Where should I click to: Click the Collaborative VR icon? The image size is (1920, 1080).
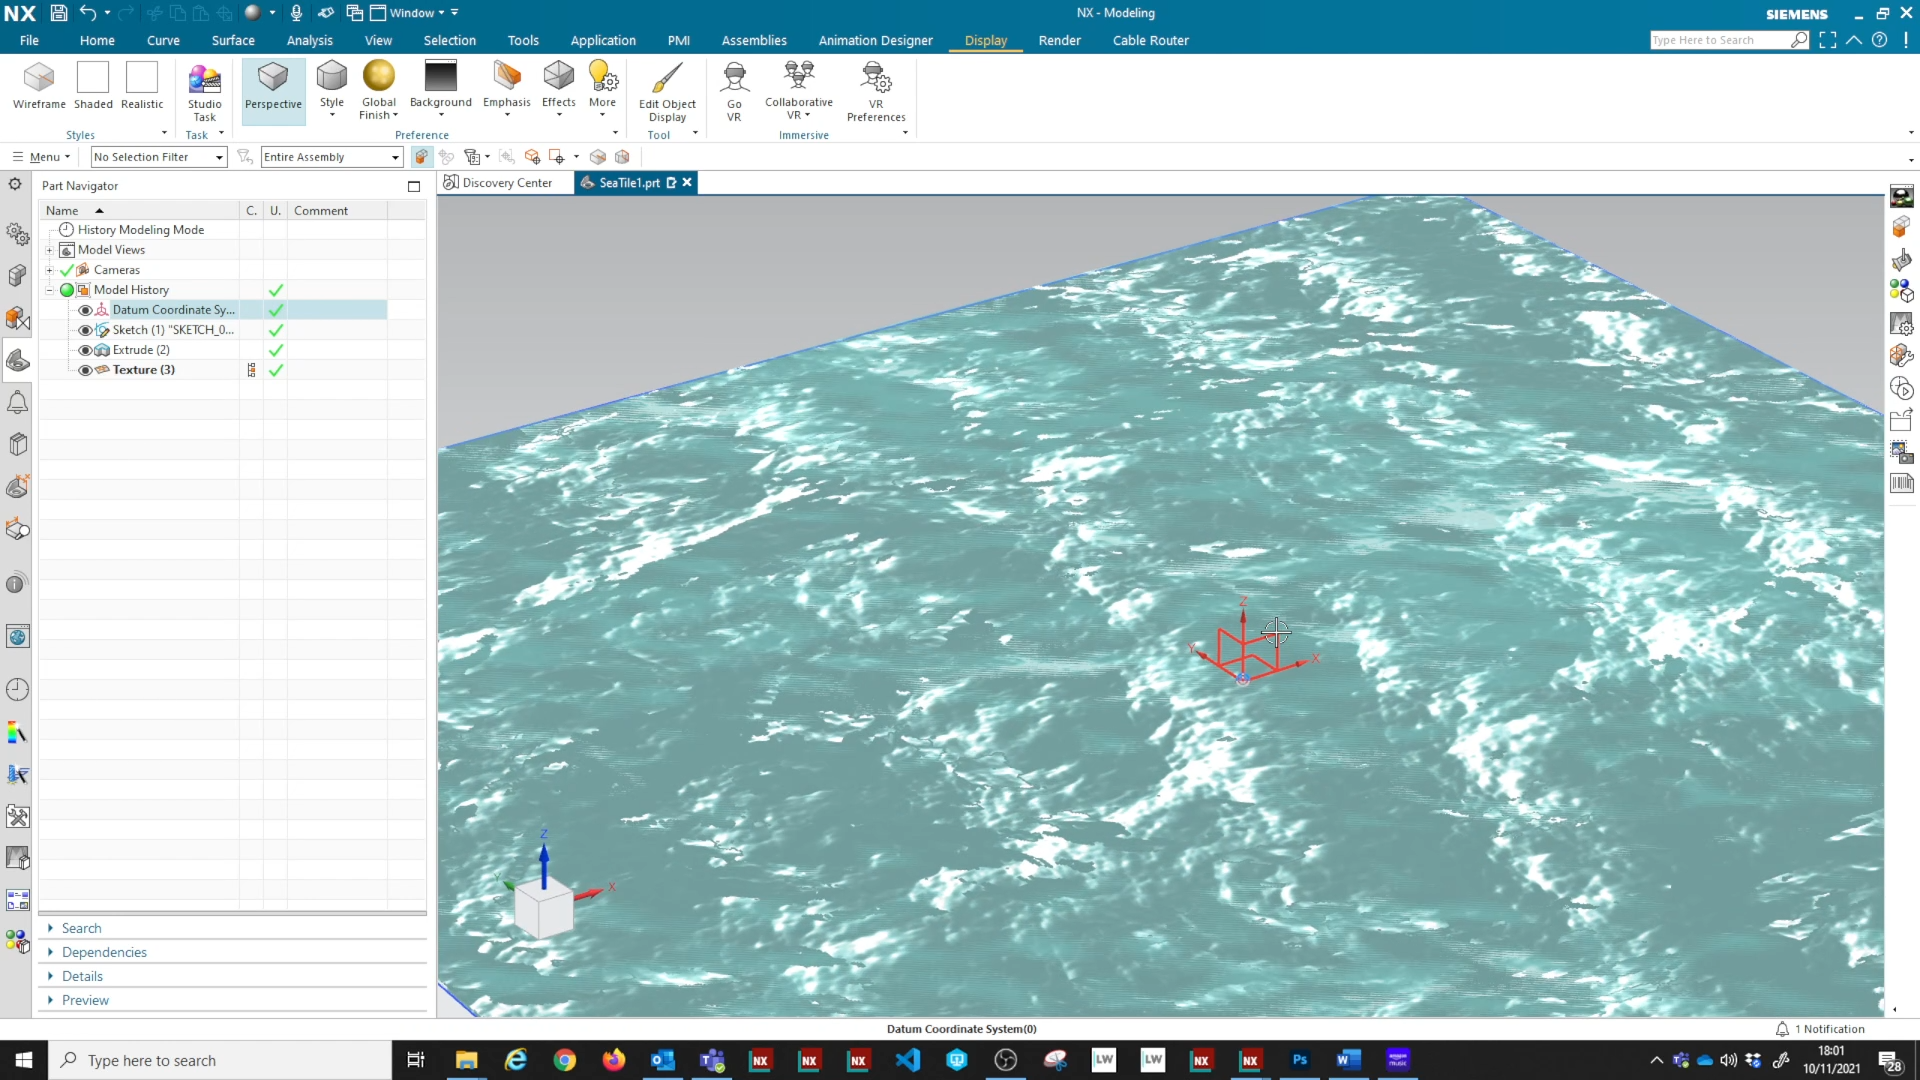pos(798,88)
